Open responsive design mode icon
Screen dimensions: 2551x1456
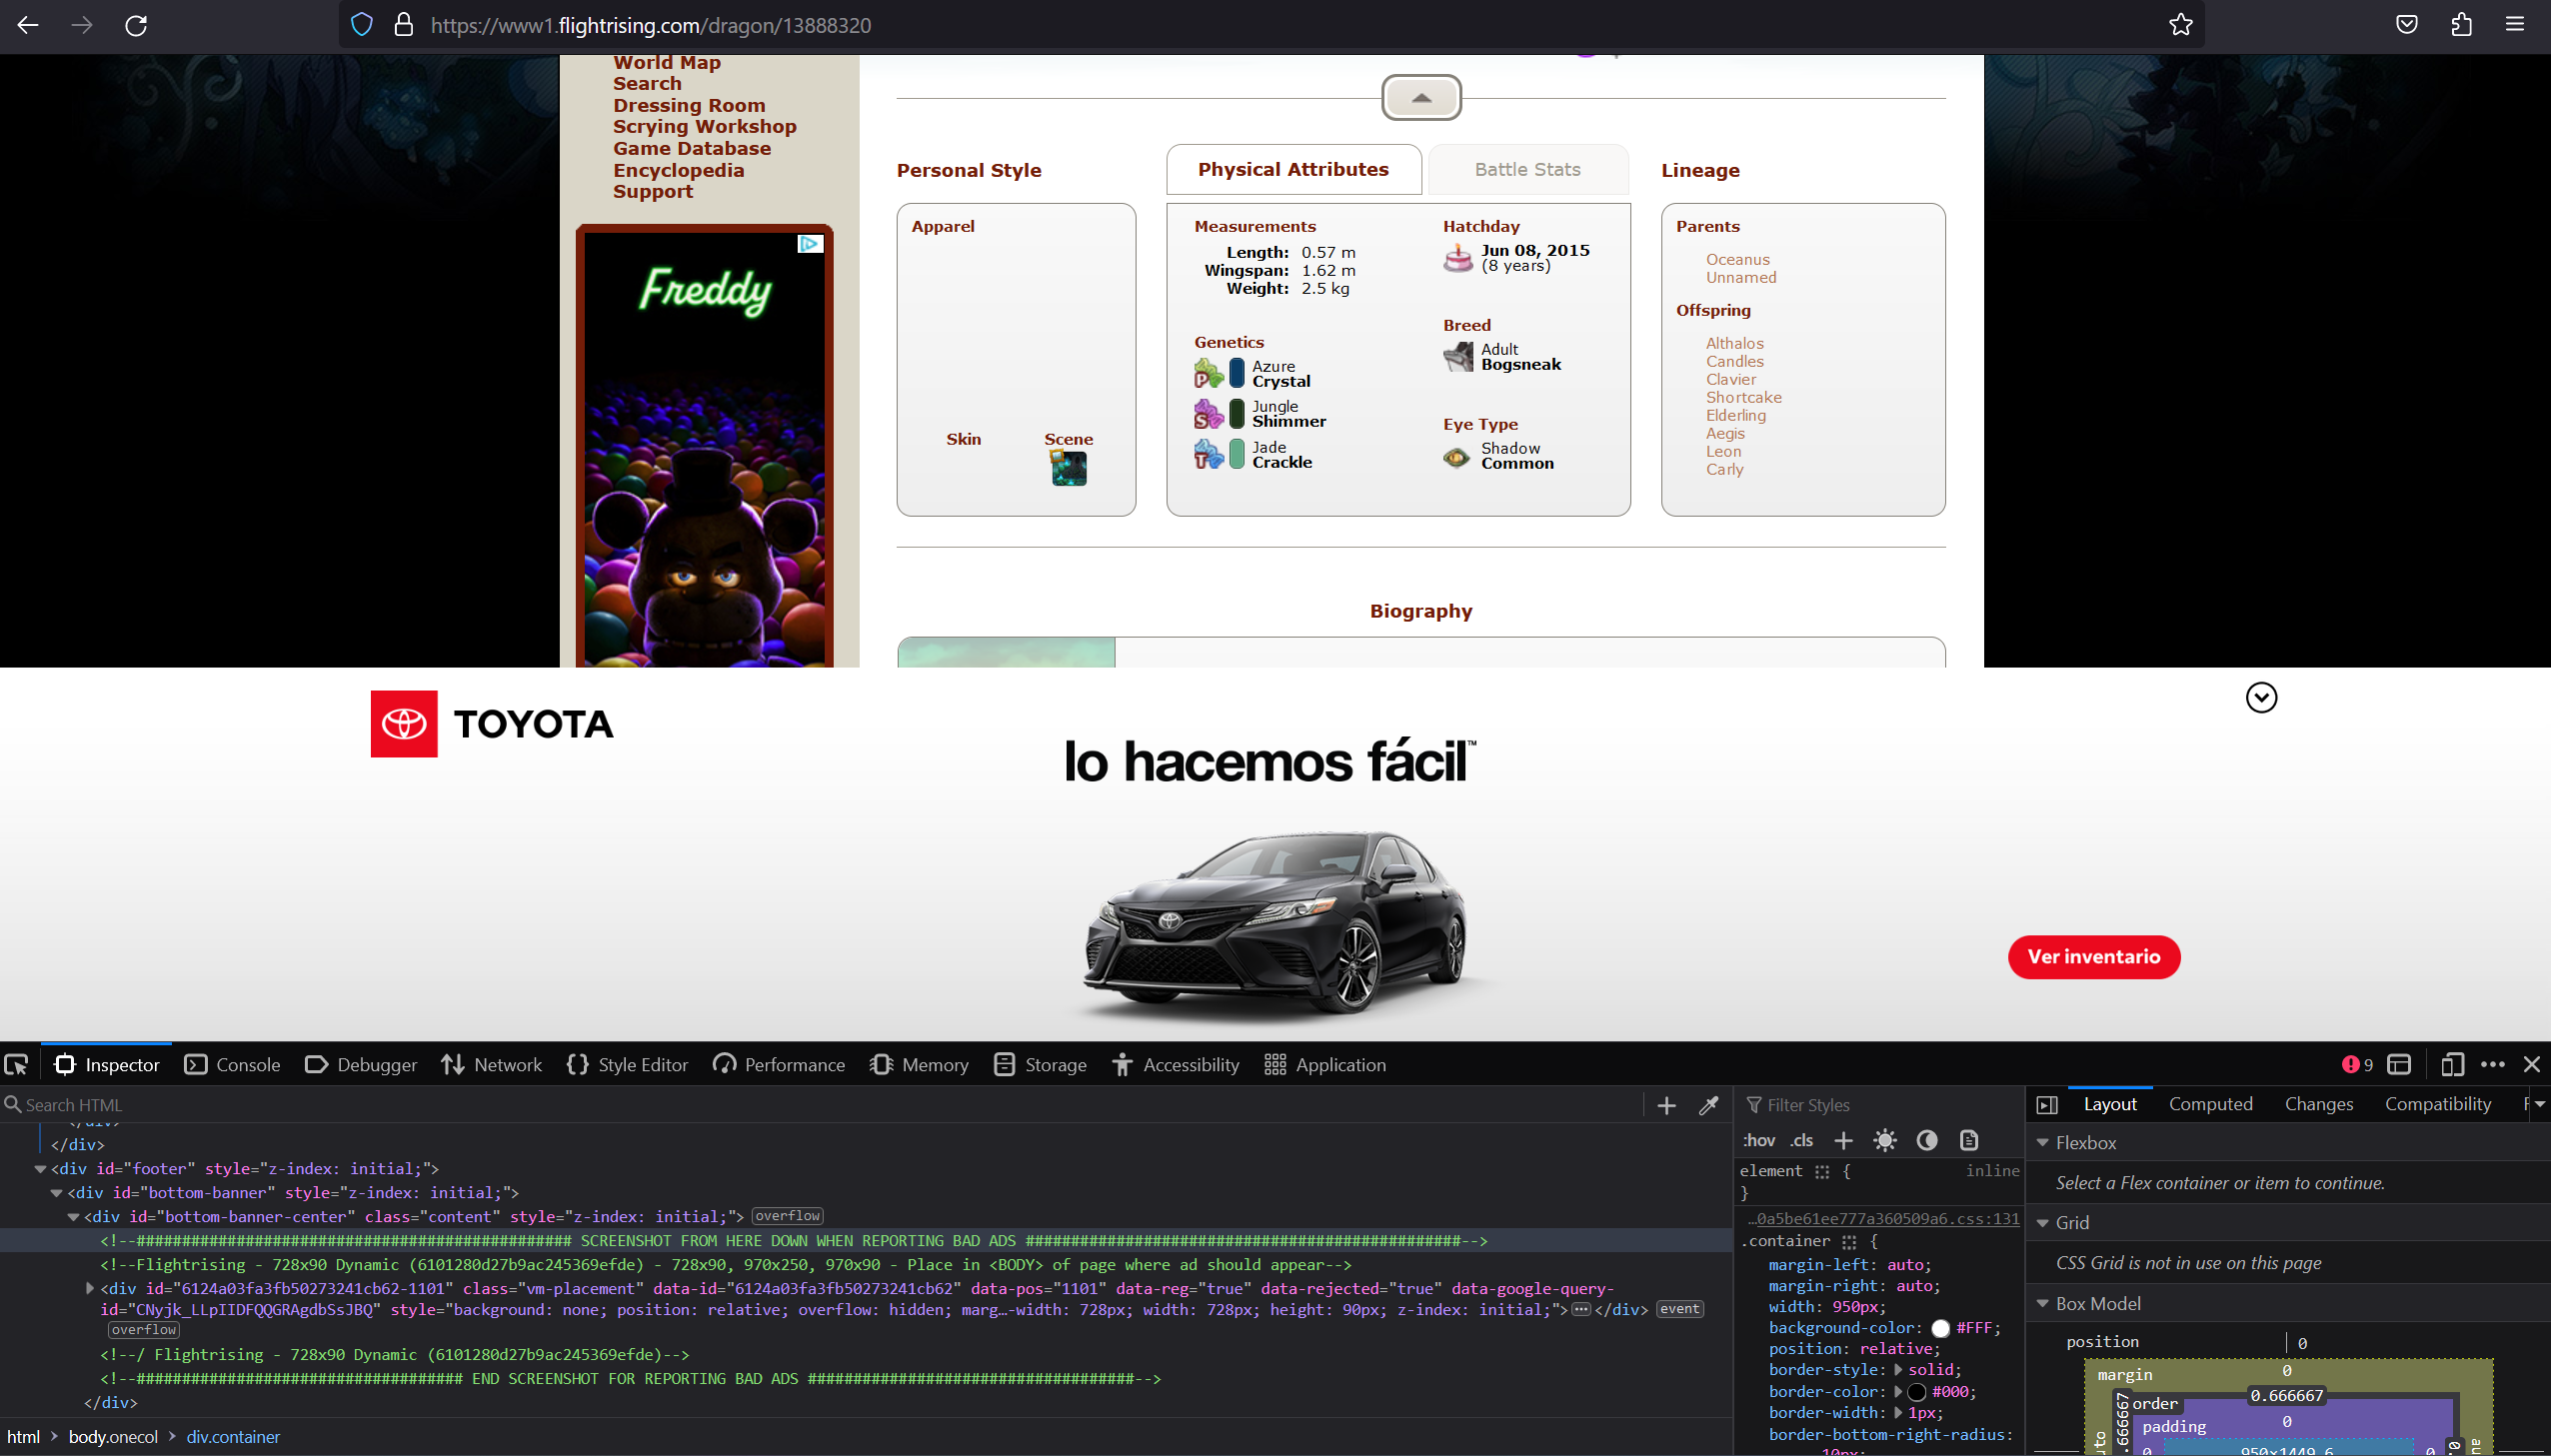pyautogui.click(x=2452, y=1065)
